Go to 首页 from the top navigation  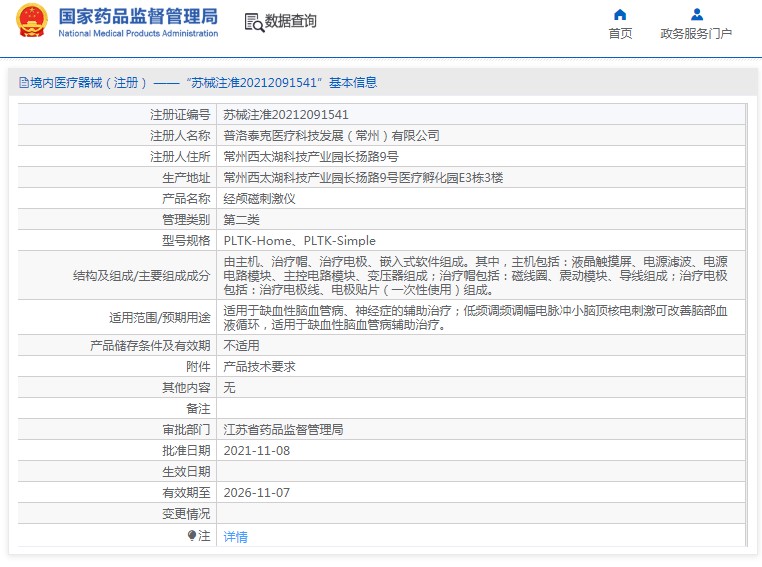coord(620,33)
